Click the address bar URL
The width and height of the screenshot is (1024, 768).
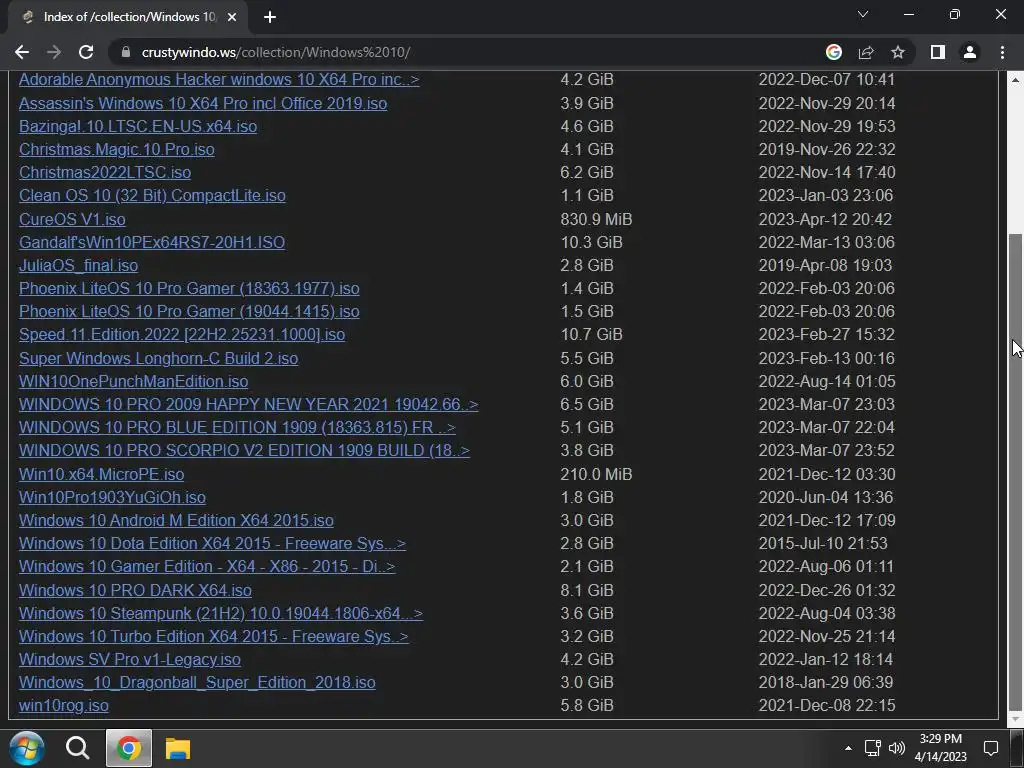[276, 52]
